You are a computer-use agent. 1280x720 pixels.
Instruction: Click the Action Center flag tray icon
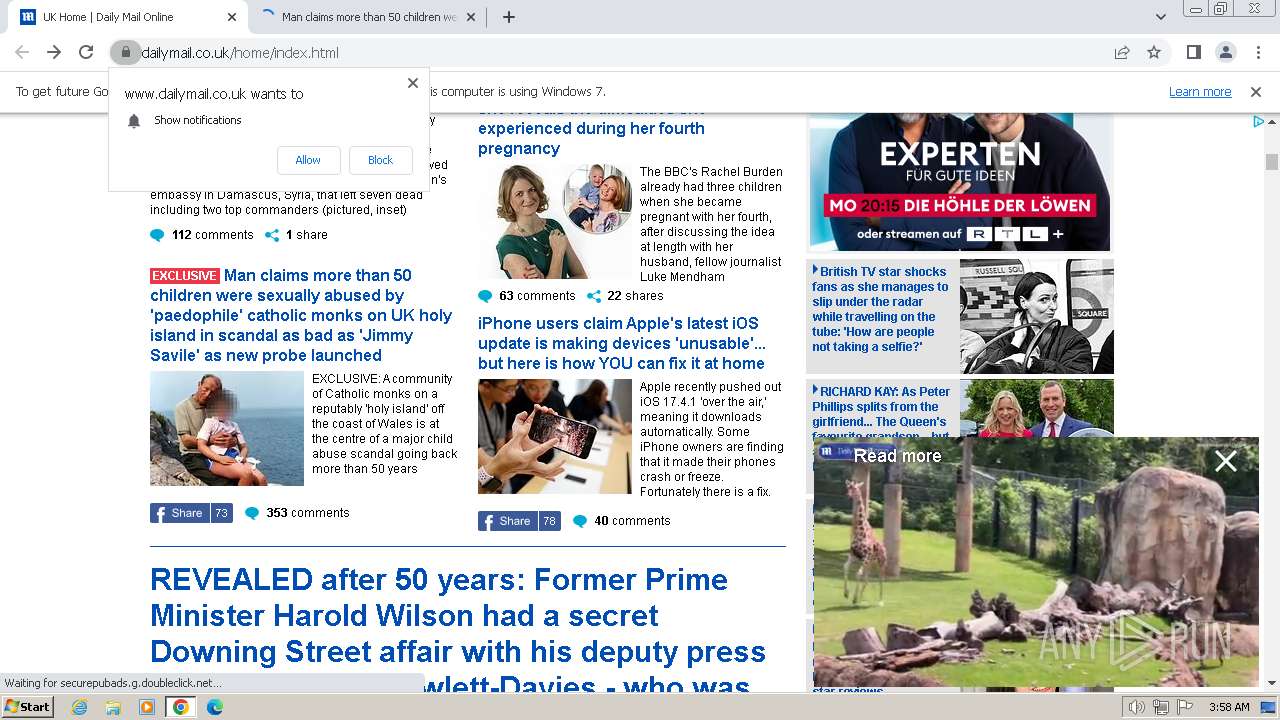(x=1185, y=707)
